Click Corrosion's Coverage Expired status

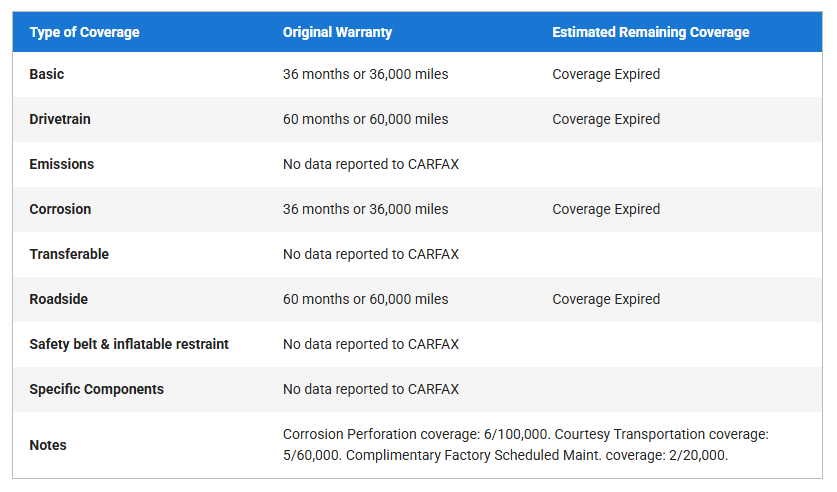(x=606, y=209)
